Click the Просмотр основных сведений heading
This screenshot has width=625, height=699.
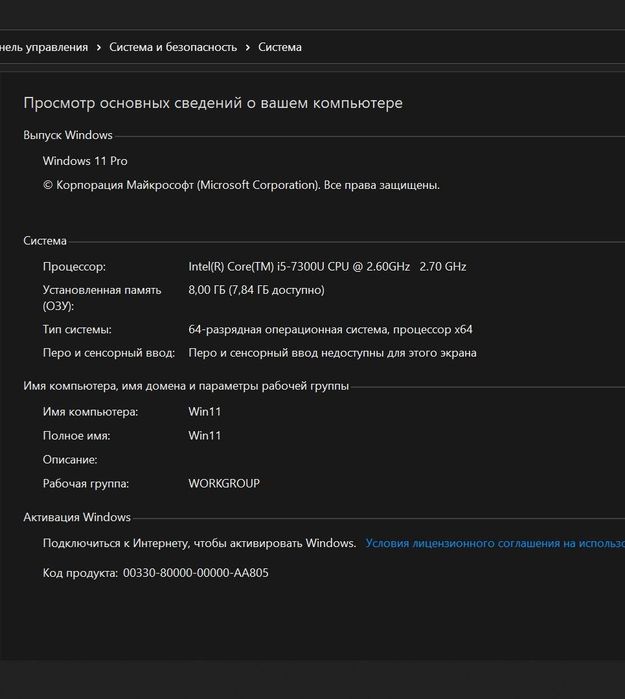[x=212, y=103]
